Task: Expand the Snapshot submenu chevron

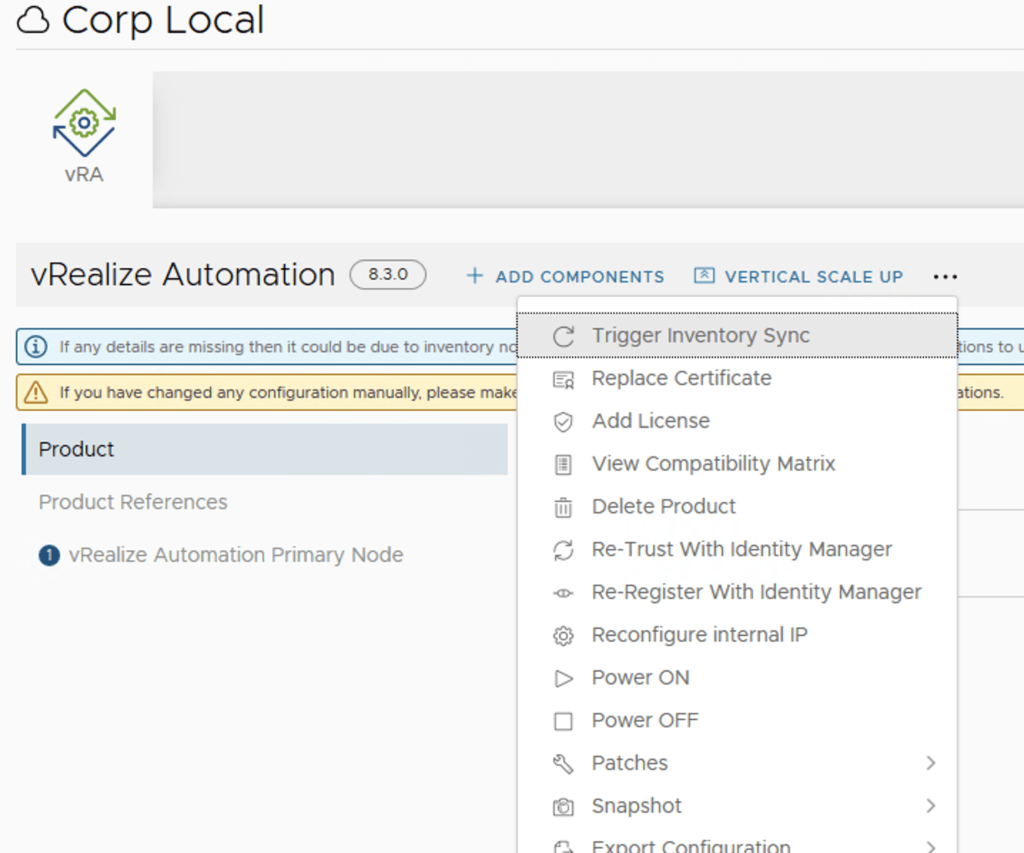Action: point(931,806)
